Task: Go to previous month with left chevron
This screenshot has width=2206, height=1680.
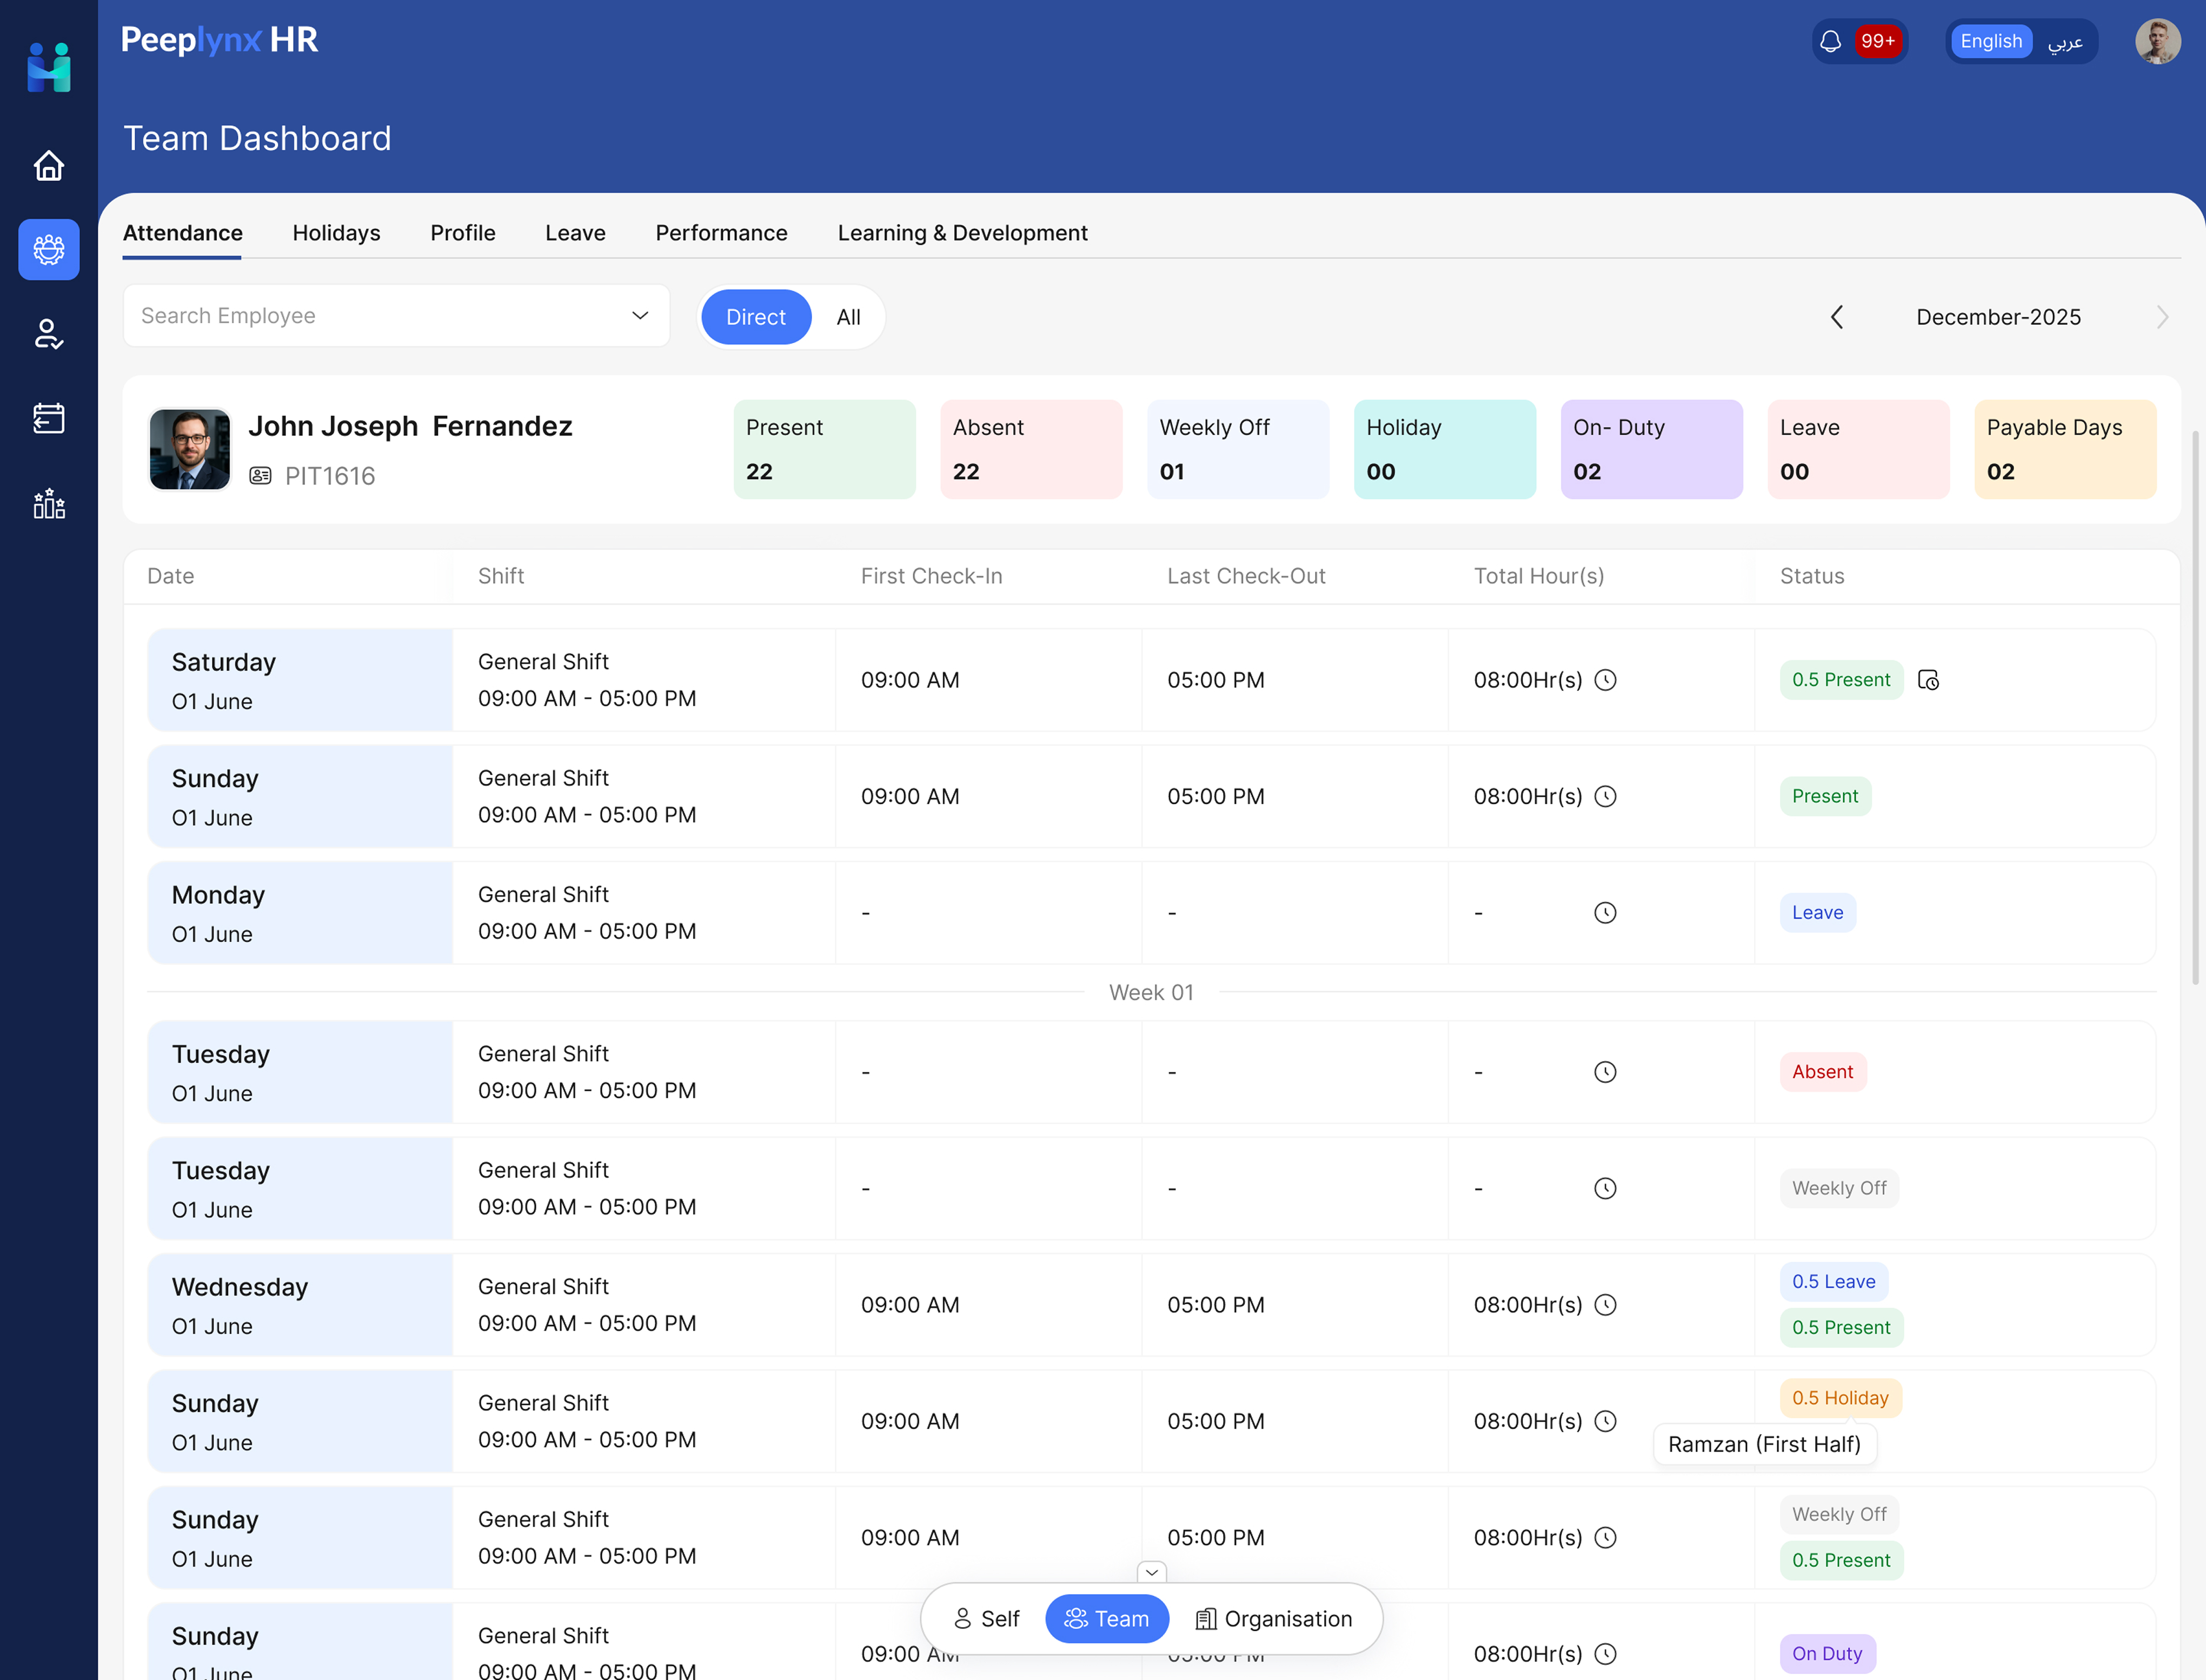Action: click(1837, 317)
